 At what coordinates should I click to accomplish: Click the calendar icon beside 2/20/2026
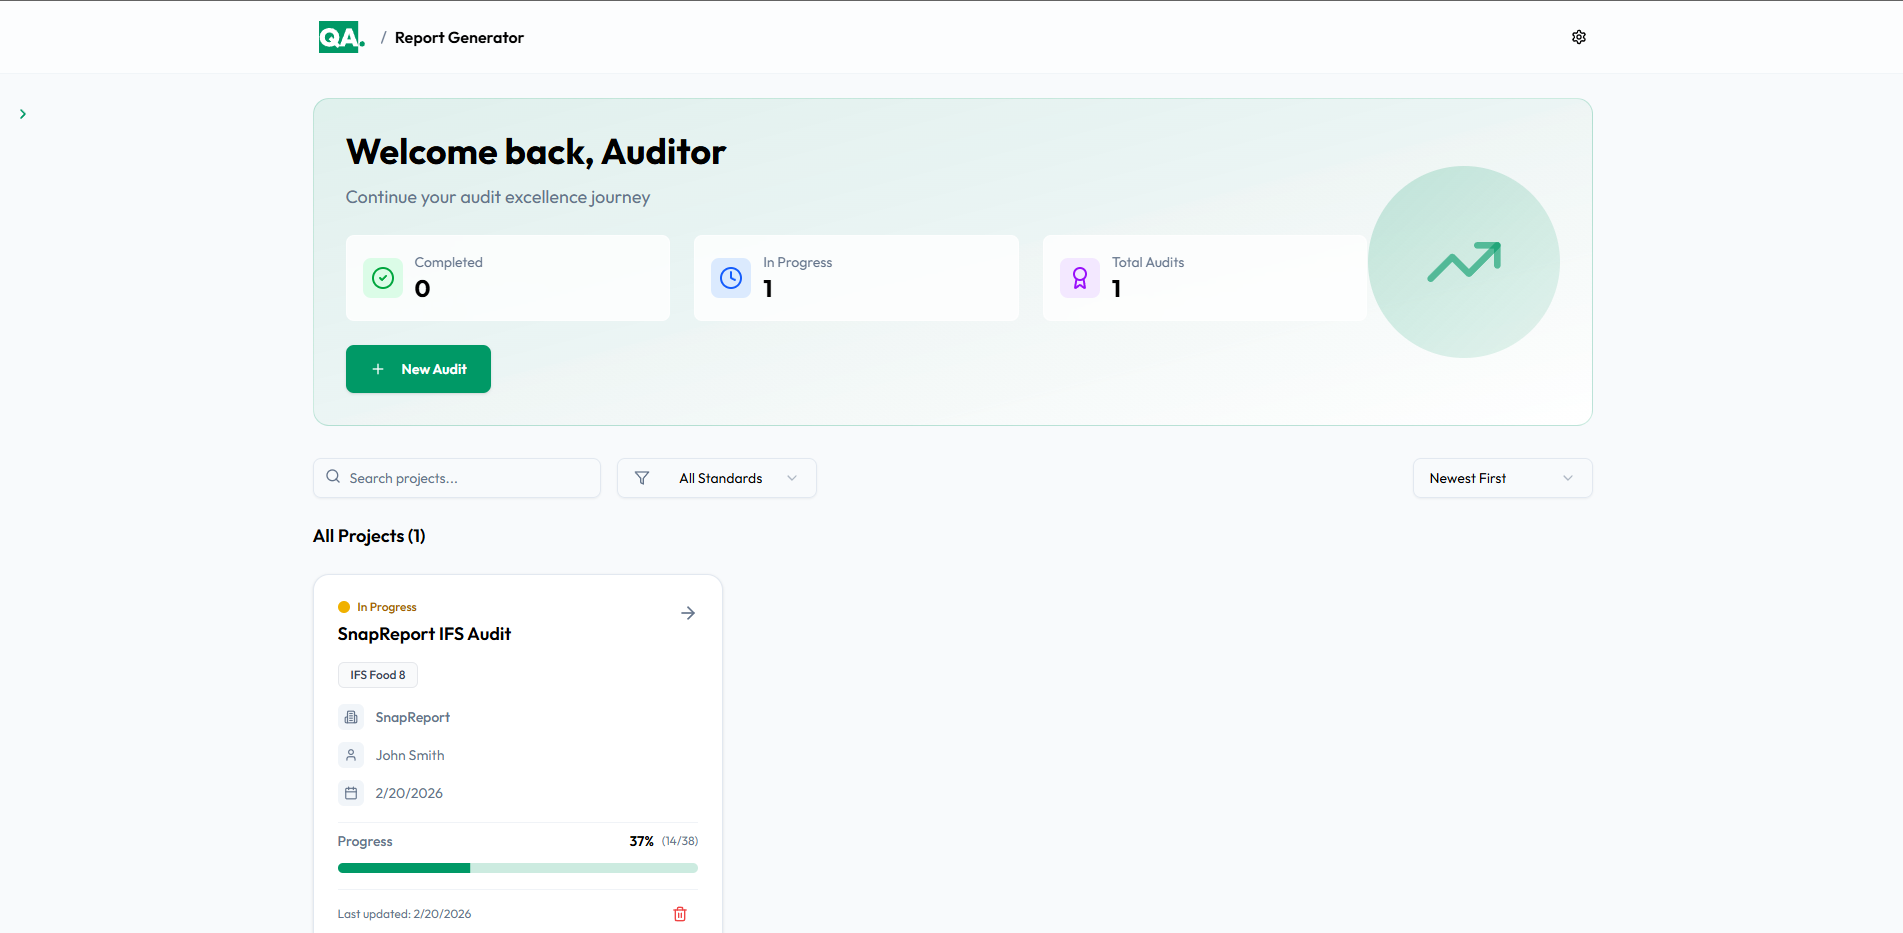click(x=351, y=792)
